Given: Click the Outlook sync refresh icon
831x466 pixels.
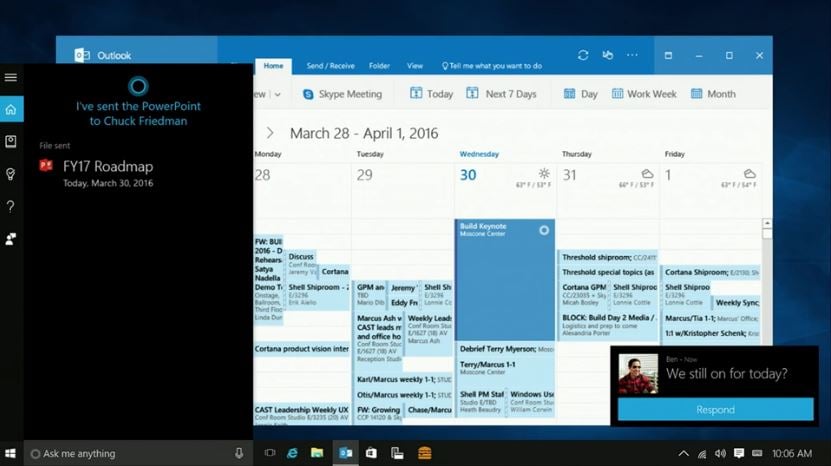Looking at the screenshot, I should tap(583, 55).
